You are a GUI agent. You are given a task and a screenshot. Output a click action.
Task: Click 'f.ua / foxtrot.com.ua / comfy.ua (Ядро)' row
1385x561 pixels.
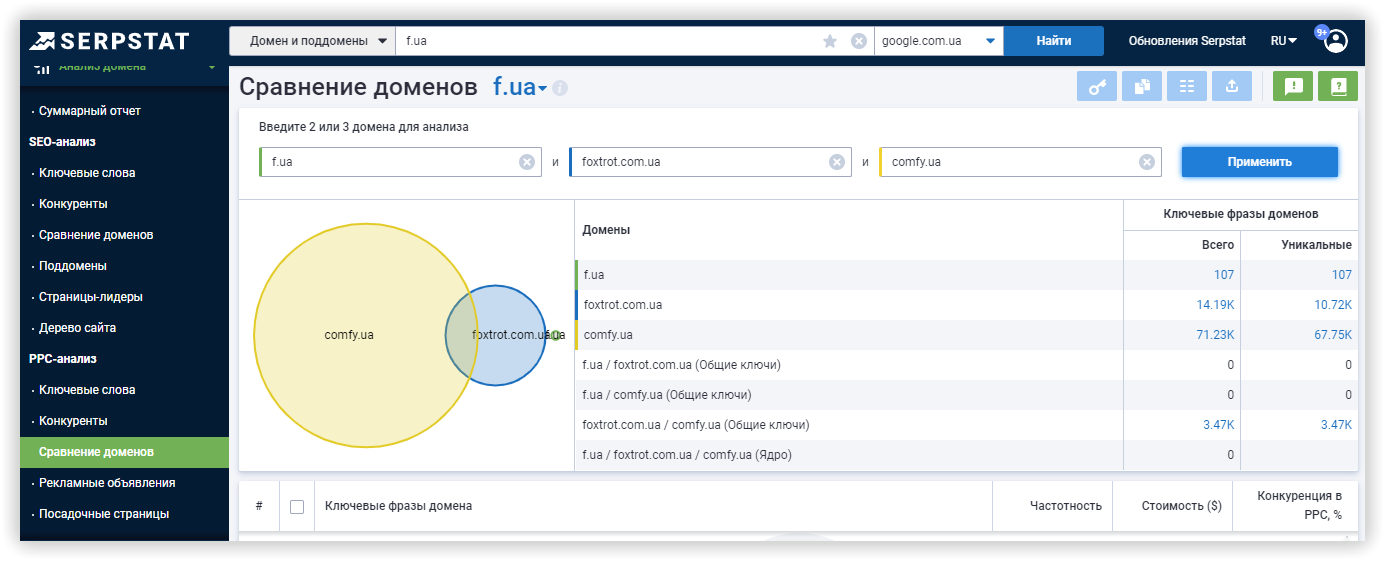(966, 455)
